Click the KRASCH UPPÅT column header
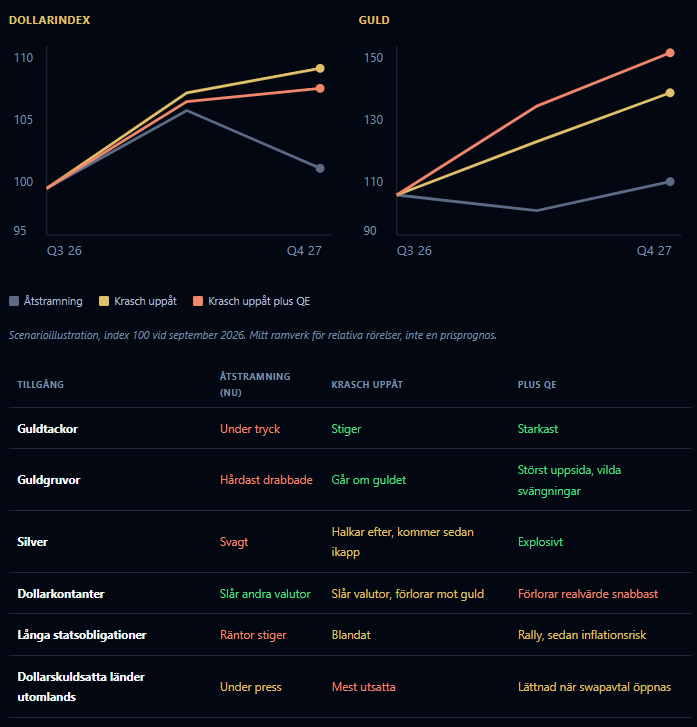Image resolution: width=697 pixels, height=727 pixels. [x=367, y=384]
